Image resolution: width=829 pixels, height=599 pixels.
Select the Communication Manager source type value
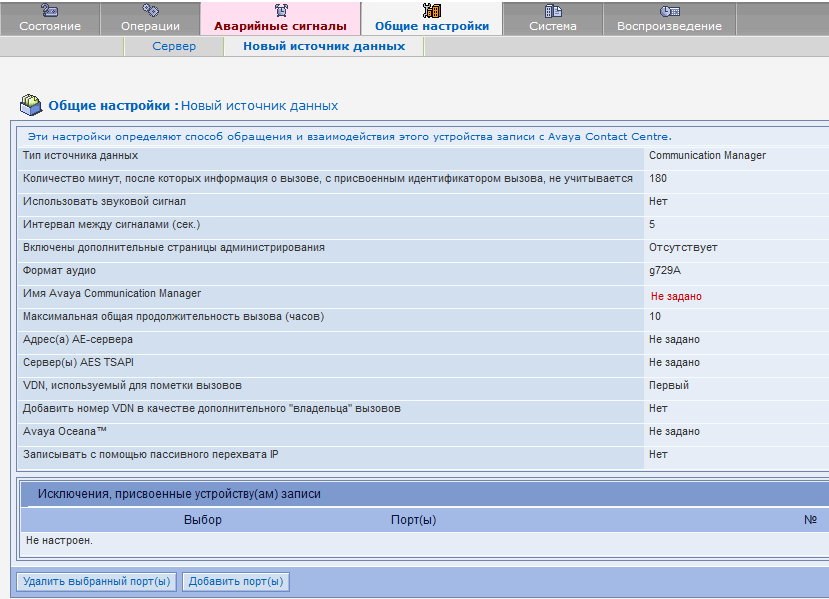[707, 155]
